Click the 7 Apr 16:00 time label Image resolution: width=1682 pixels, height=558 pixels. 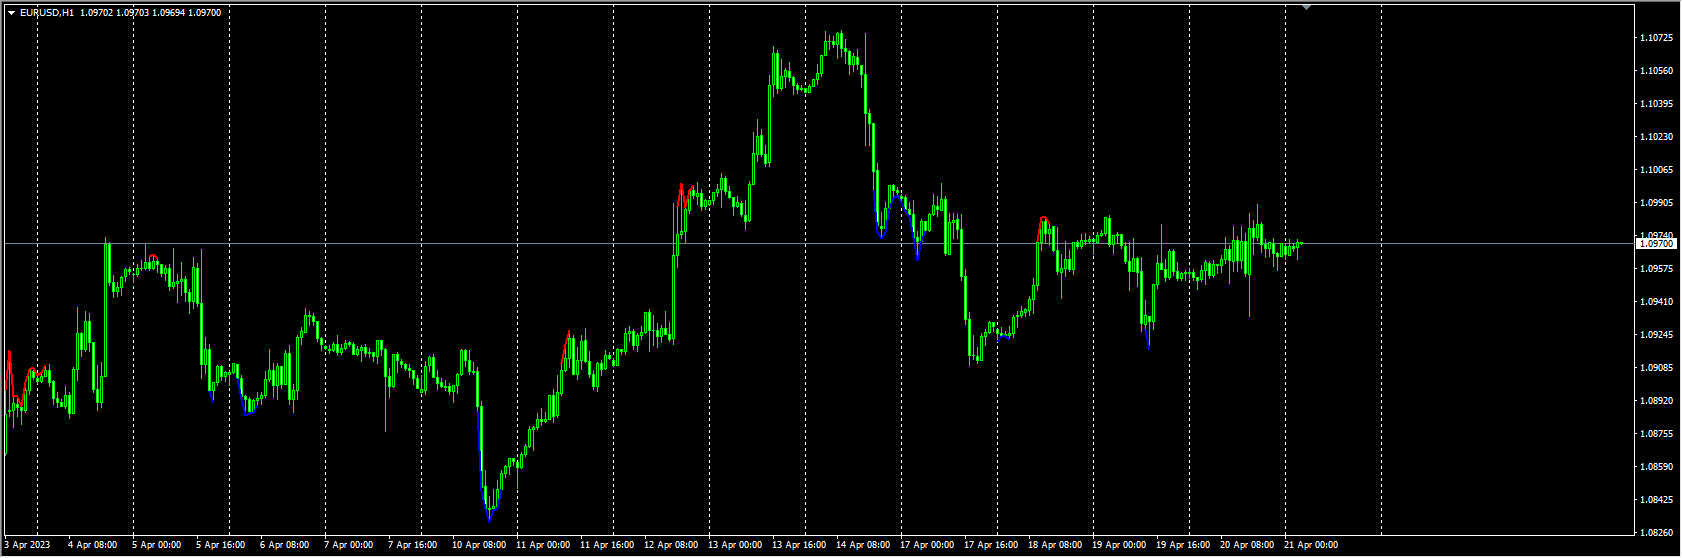pos(413,545)
